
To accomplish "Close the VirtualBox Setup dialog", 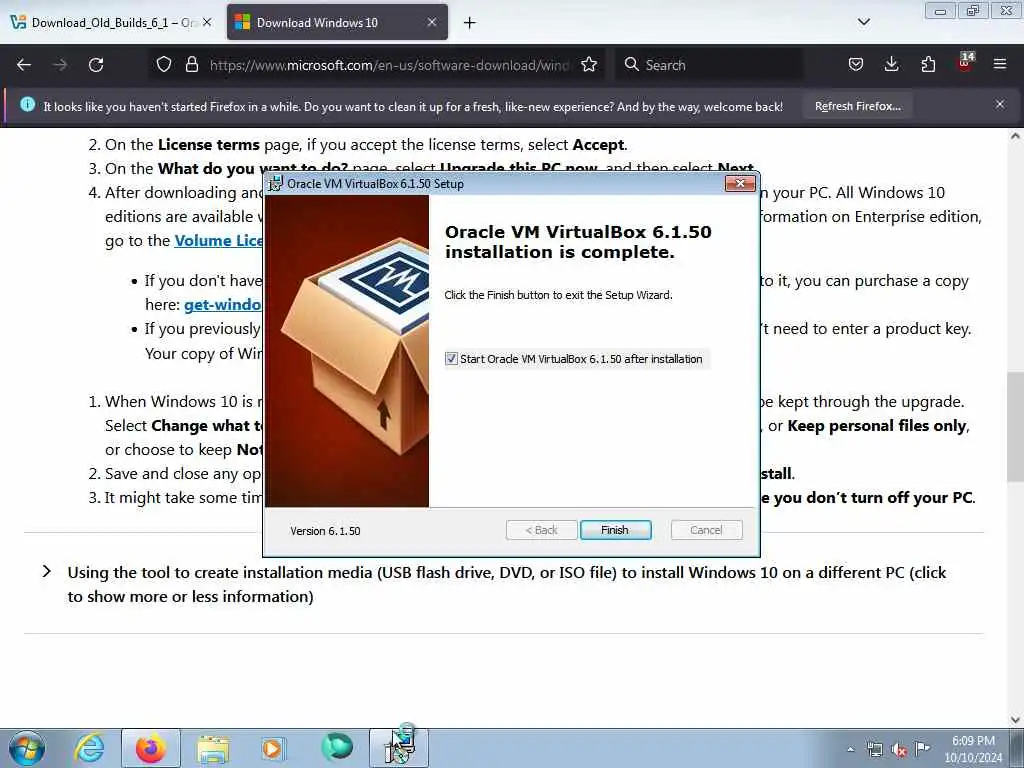I will tap(740, 184).
